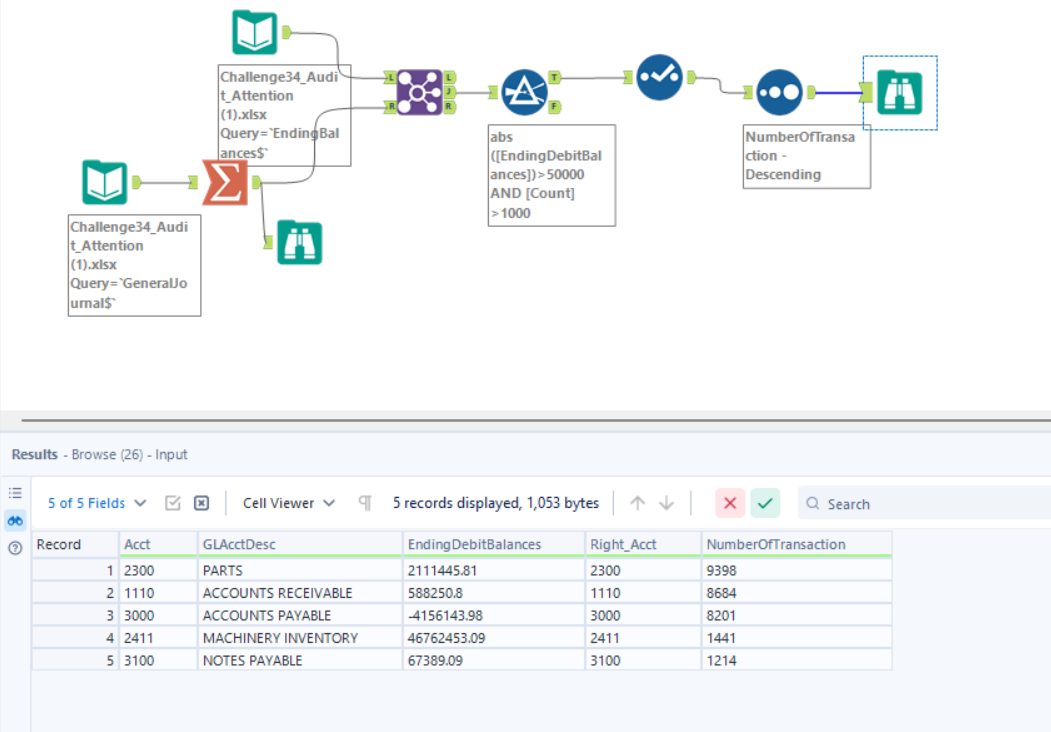Image resolution: width=1051 pixels, height=732 pixels.
Task: Toggle show whitespace paragraph symbol
Action: click(x=365, y=503)
